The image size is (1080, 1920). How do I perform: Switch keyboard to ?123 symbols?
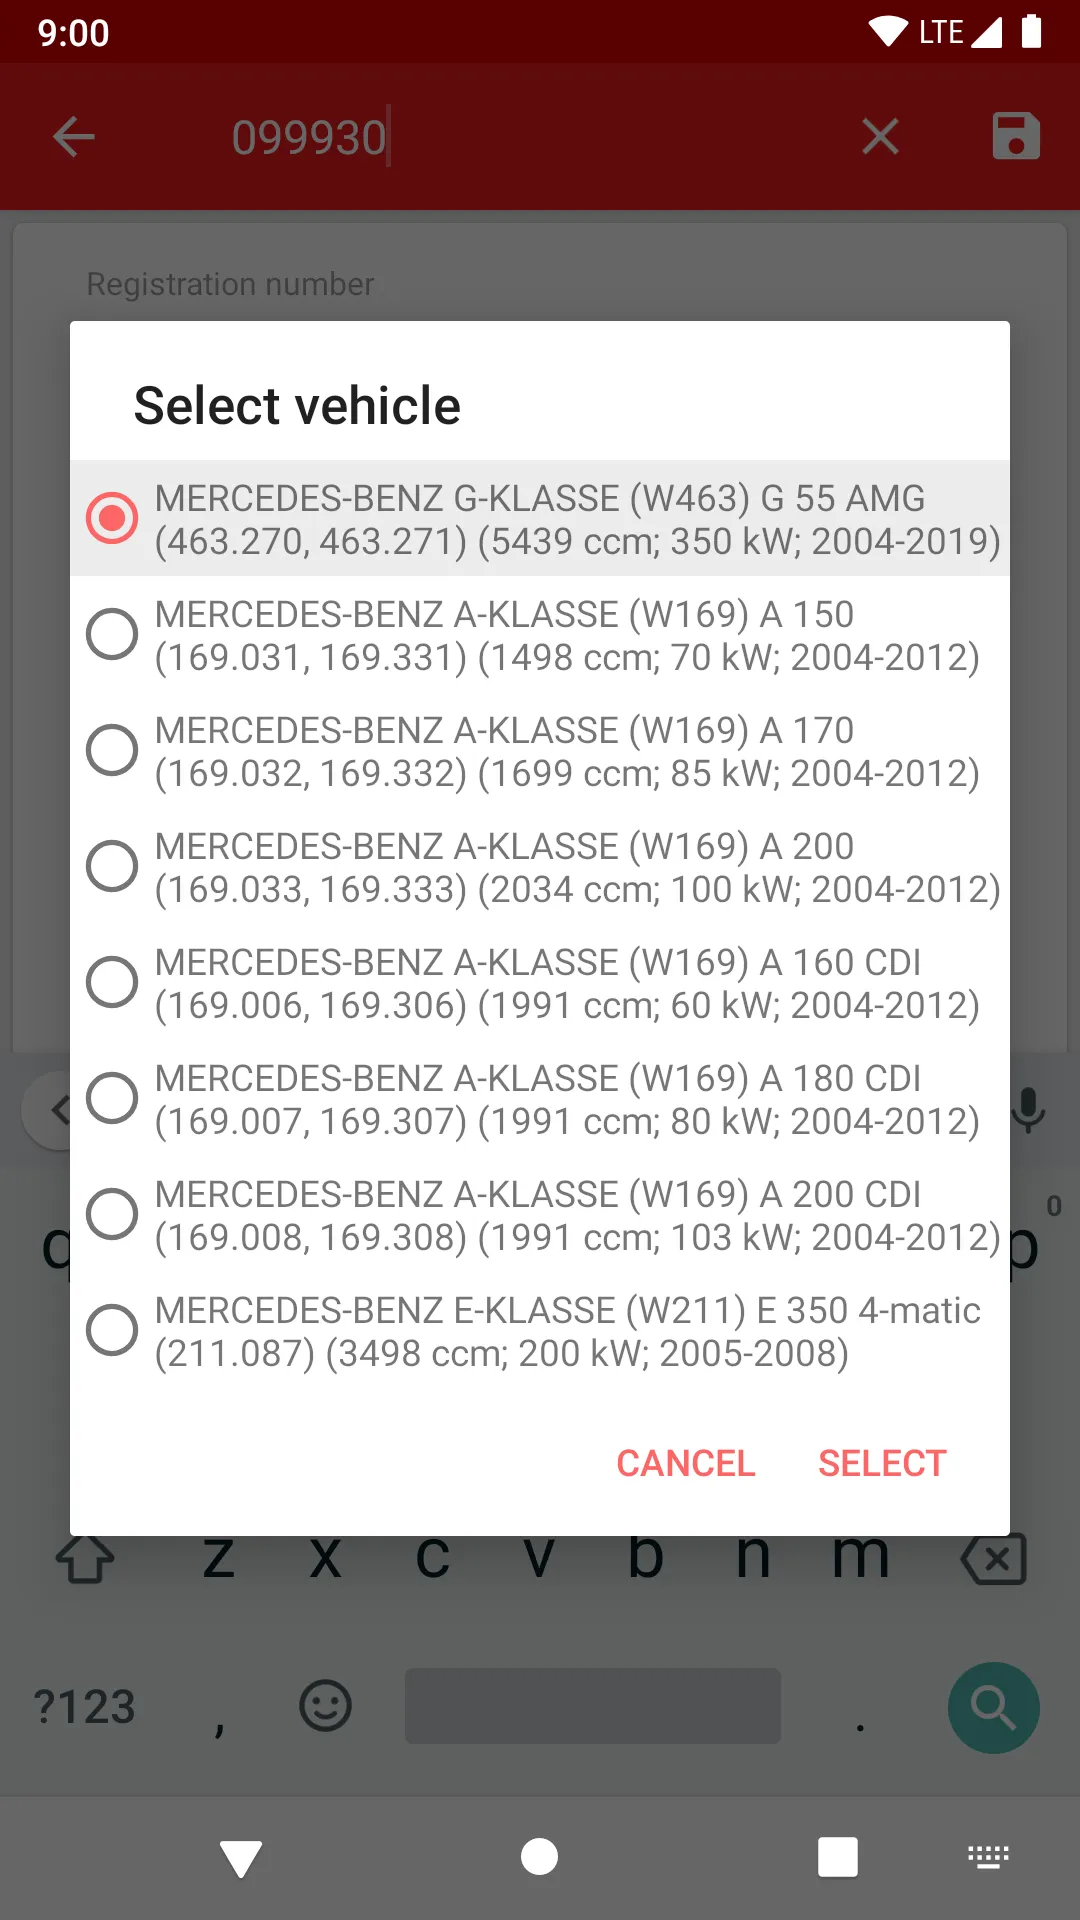[85, 1706]
